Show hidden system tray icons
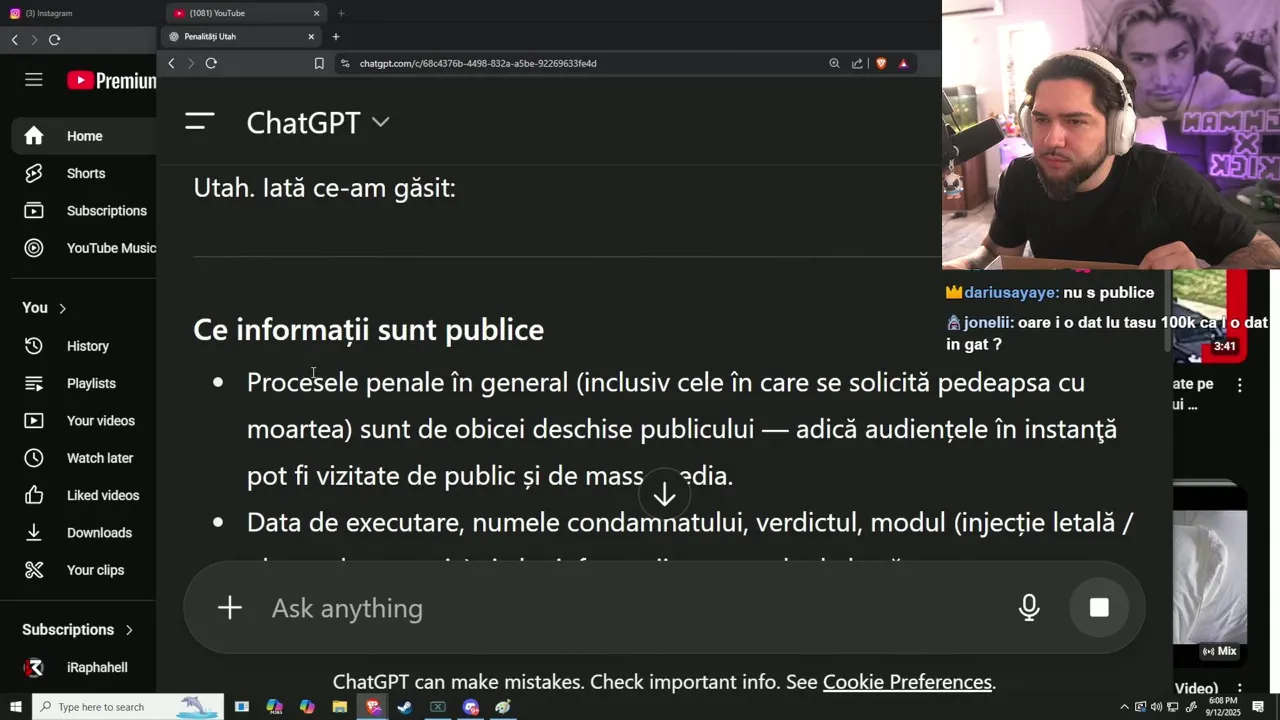Image resolution: width=1280 pixels, height=720 pixels. click(x=1124, y=707)
